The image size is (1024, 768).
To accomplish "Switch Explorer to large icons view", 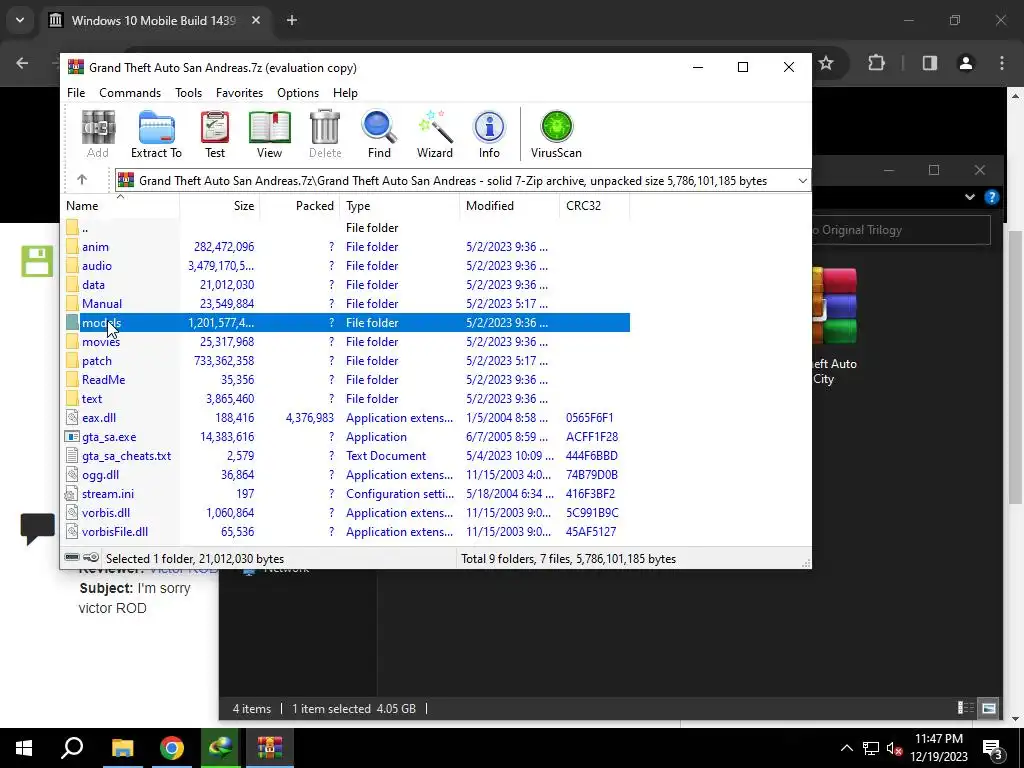I will coord(989,708).
